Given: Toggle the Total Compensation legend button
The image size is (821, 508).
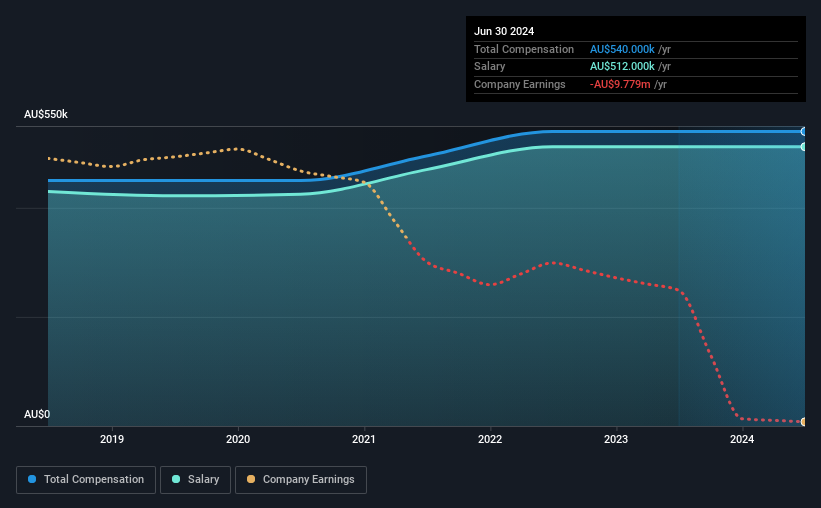Looking at the screenshot, I should (86, 480).
